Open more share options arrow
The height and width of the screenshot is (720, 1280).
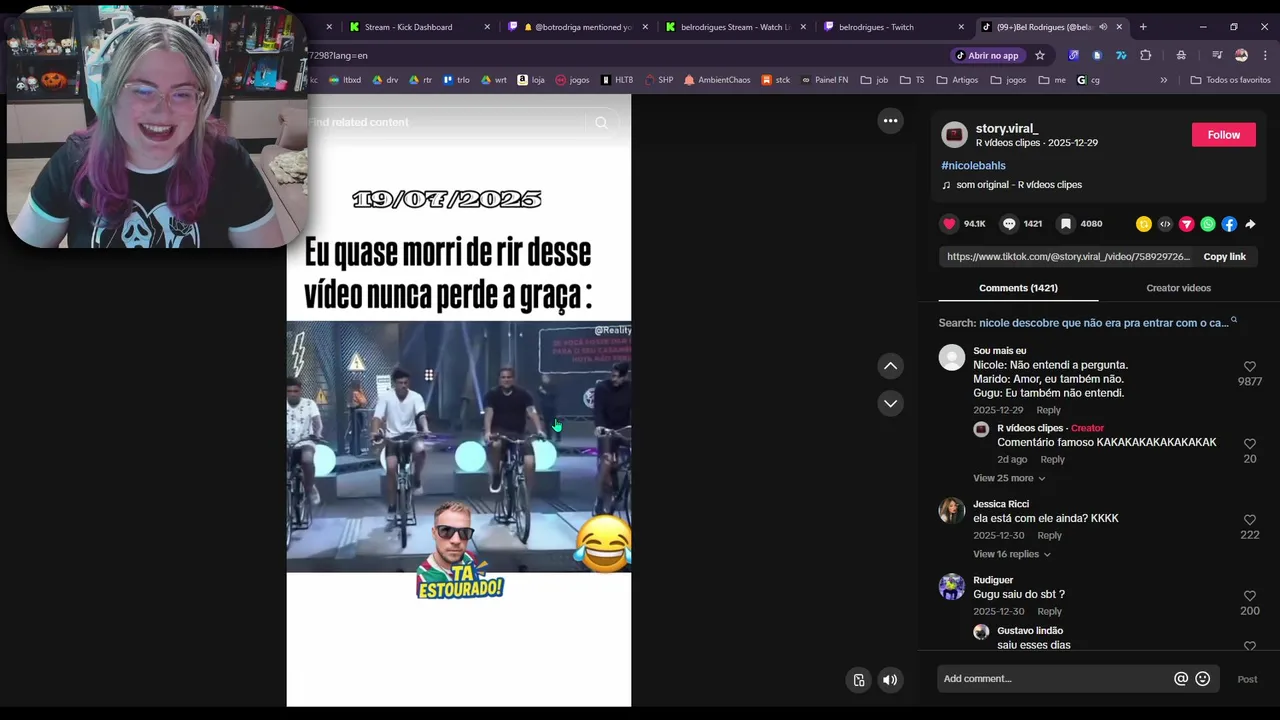(1250, 224)
